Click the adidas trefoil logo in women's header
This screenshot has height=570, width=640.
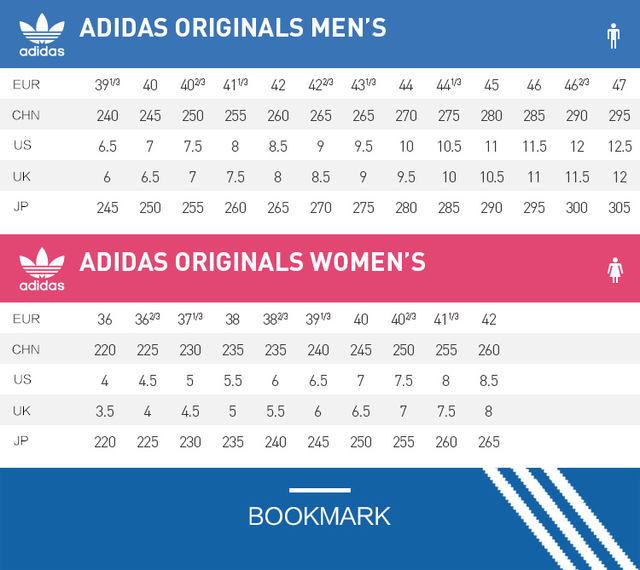(x=42, y=269)
